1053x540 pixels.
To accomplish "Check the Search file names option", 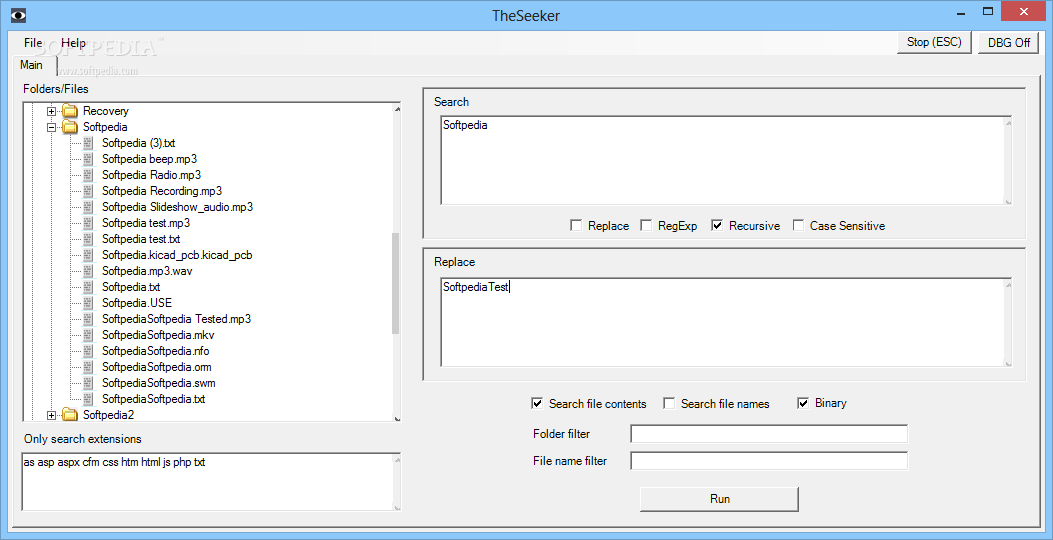I will click(669, 403).
